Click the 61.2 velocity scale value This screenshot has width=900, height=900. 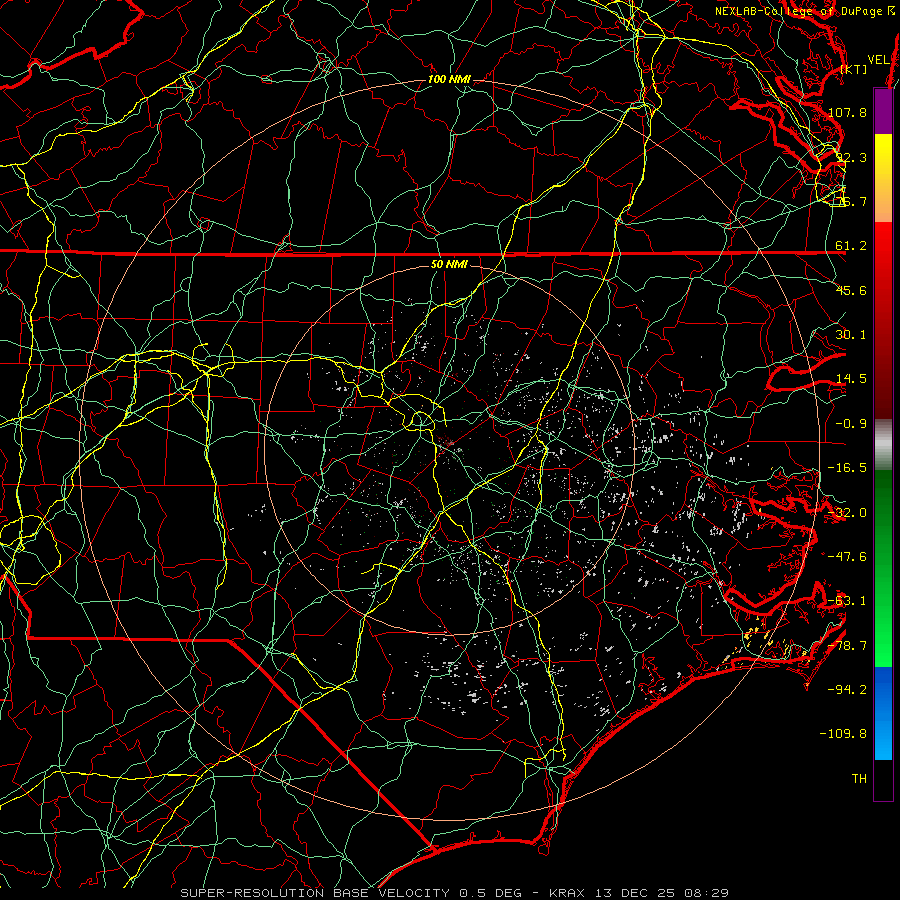point(851,246)
